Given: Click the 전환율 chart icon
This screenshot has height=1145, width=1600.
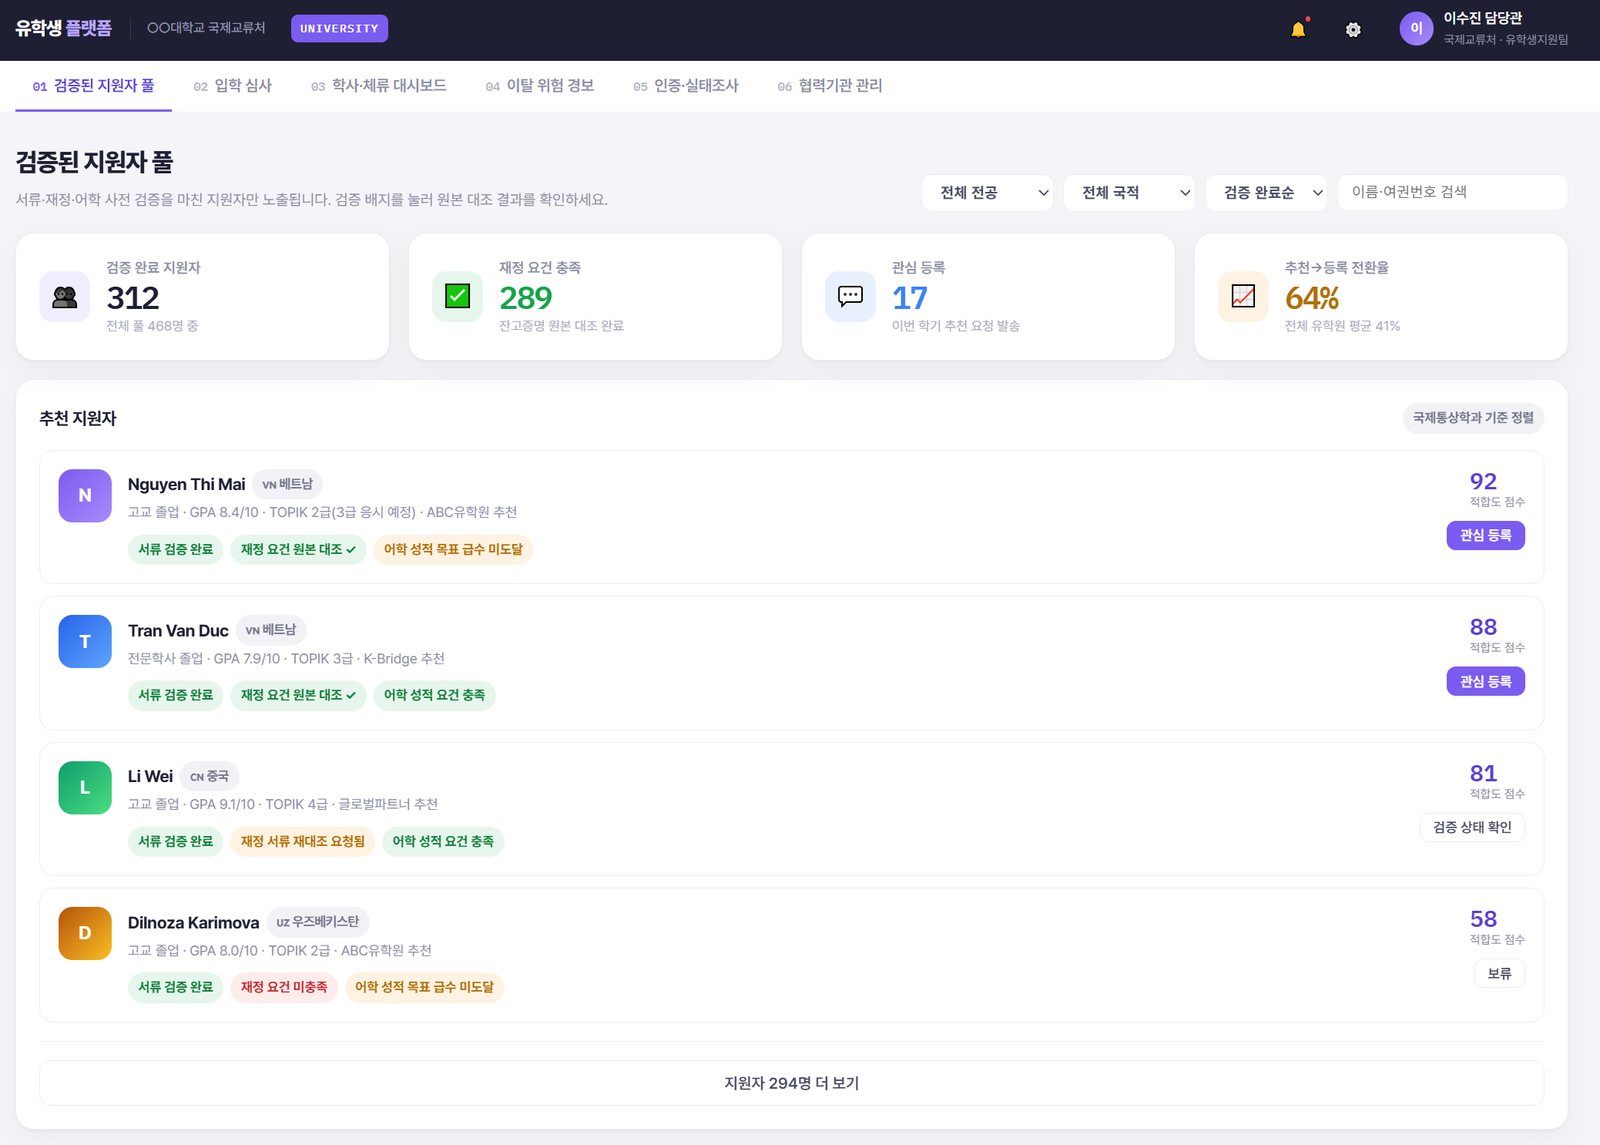Looking at the screenshot, I should pyautogui.click(x=1243, y=297).
